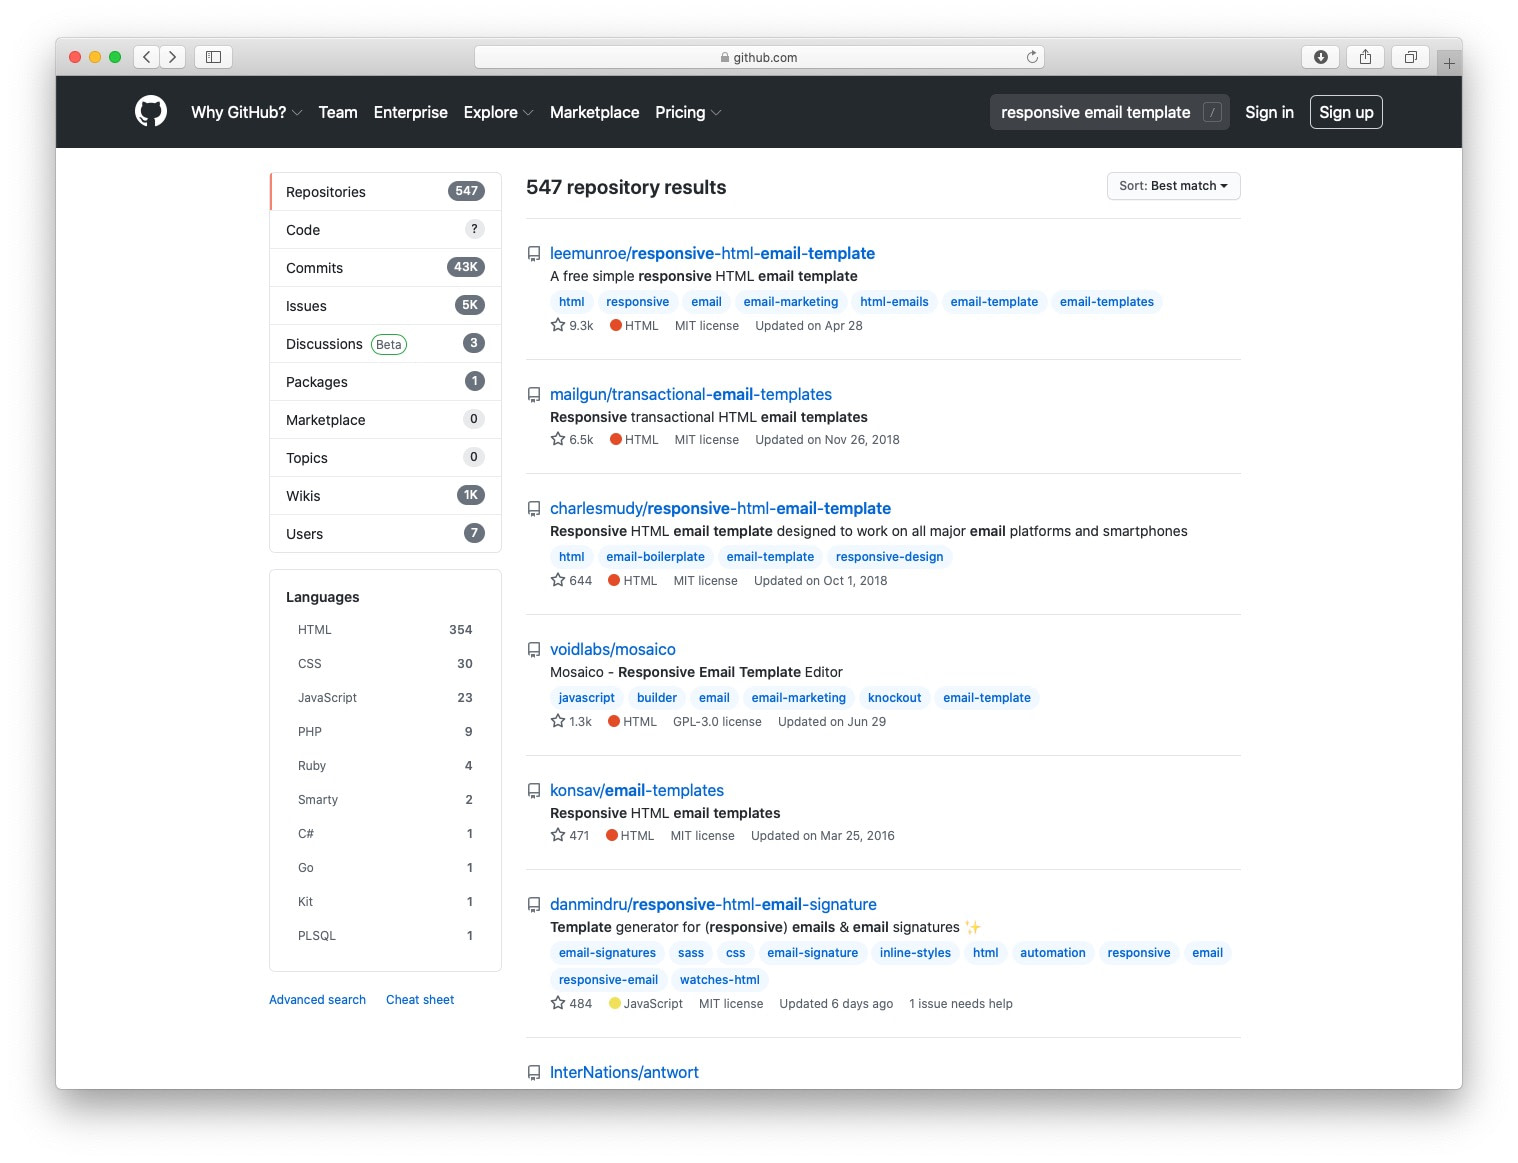Expand the Why GitHub? dropdown
The image size is (1518, 1163).
coord(246,112)
